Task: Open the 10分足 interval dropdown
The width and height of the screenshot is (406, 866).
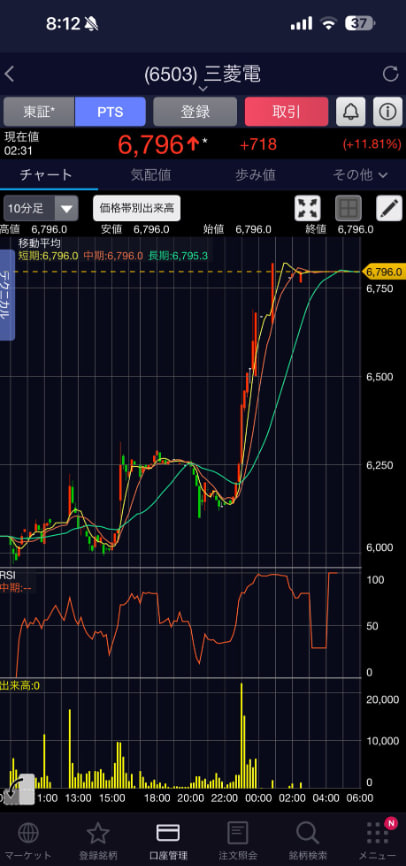Action: tap(41, 208)
